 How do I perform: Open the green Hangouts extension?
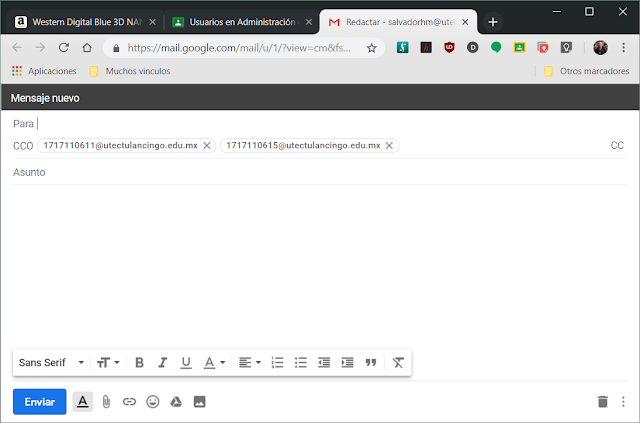496,48
